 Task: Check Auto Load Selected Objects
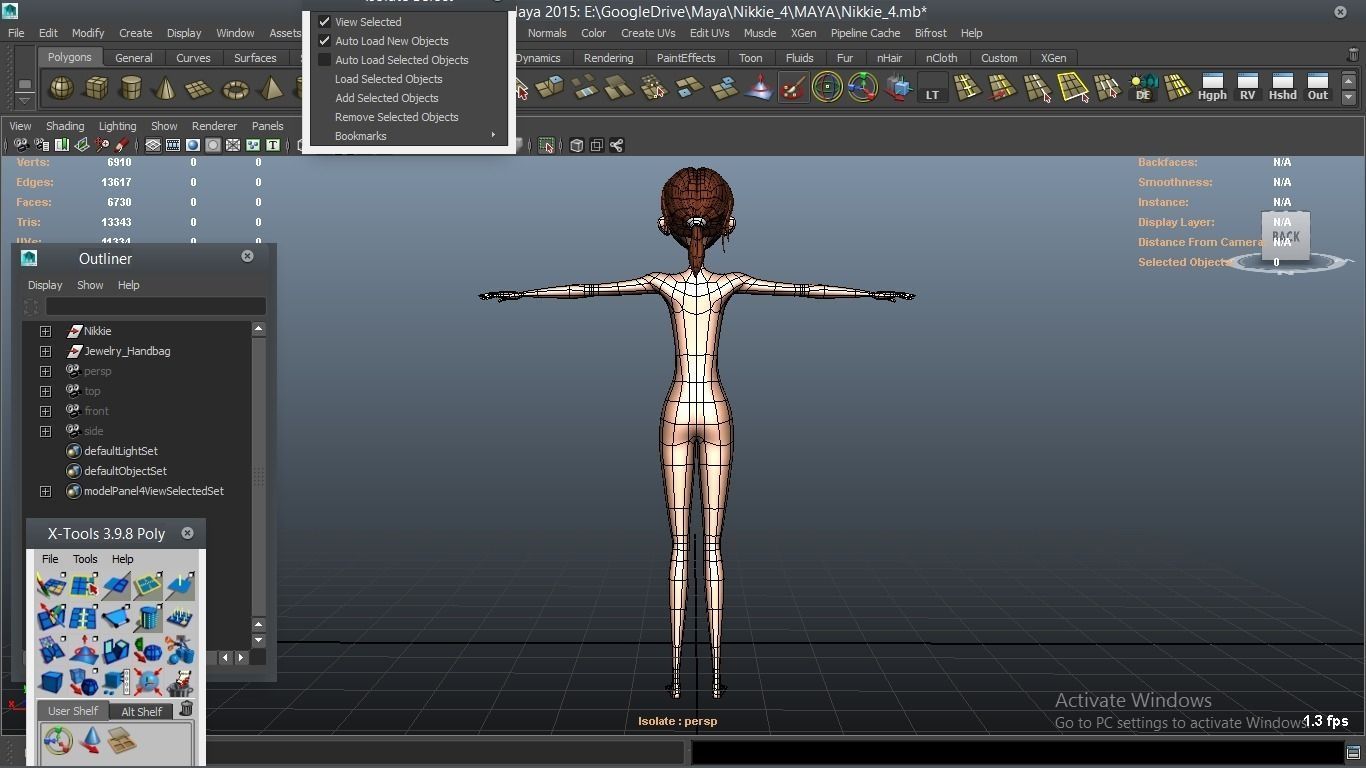click(324, 60)
